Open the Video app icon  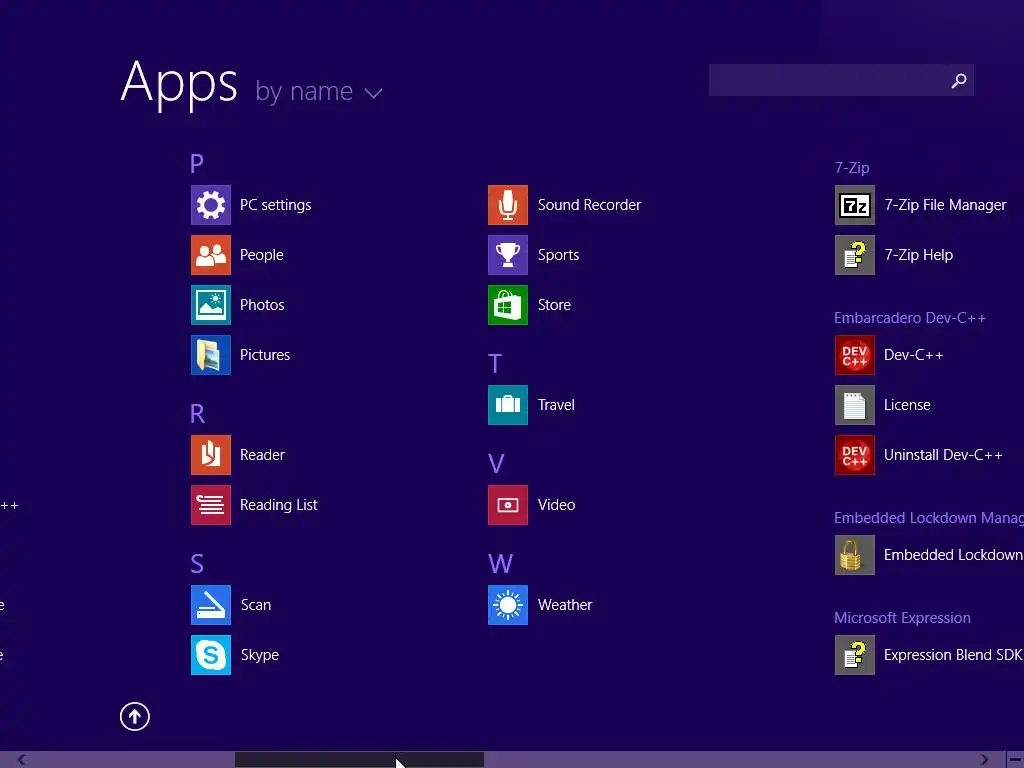[507, 505]
